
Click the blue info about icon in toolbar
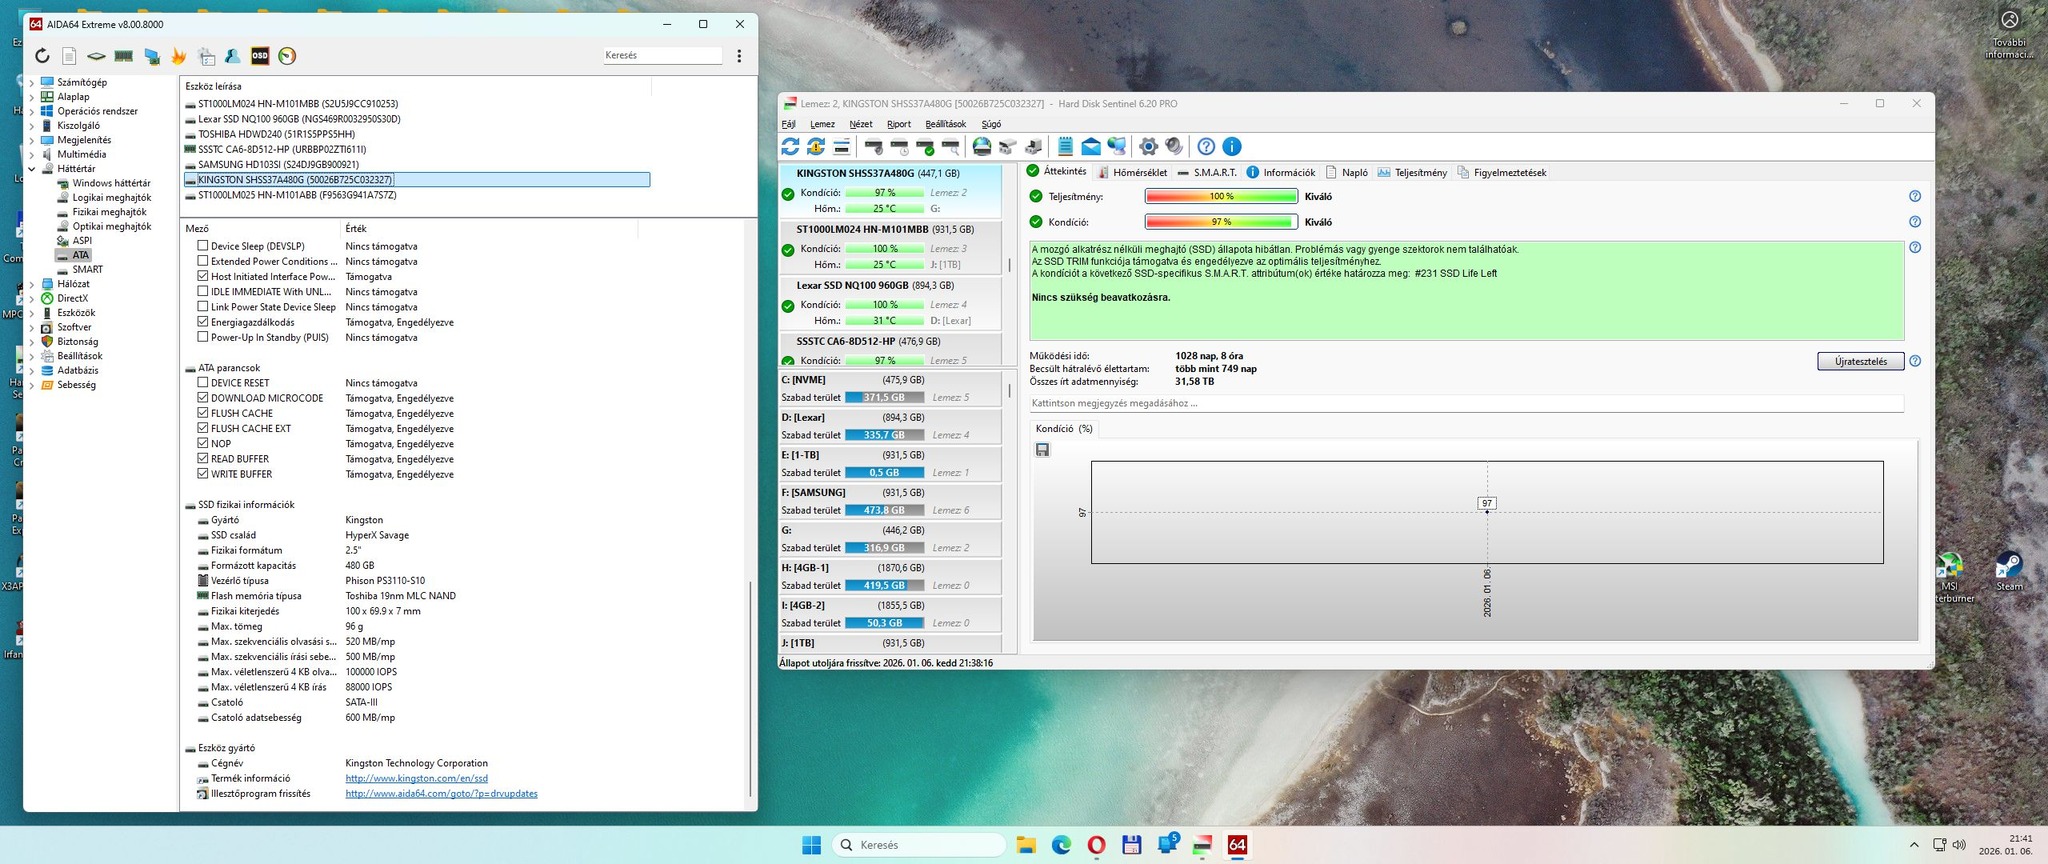tap(1232, 147)
